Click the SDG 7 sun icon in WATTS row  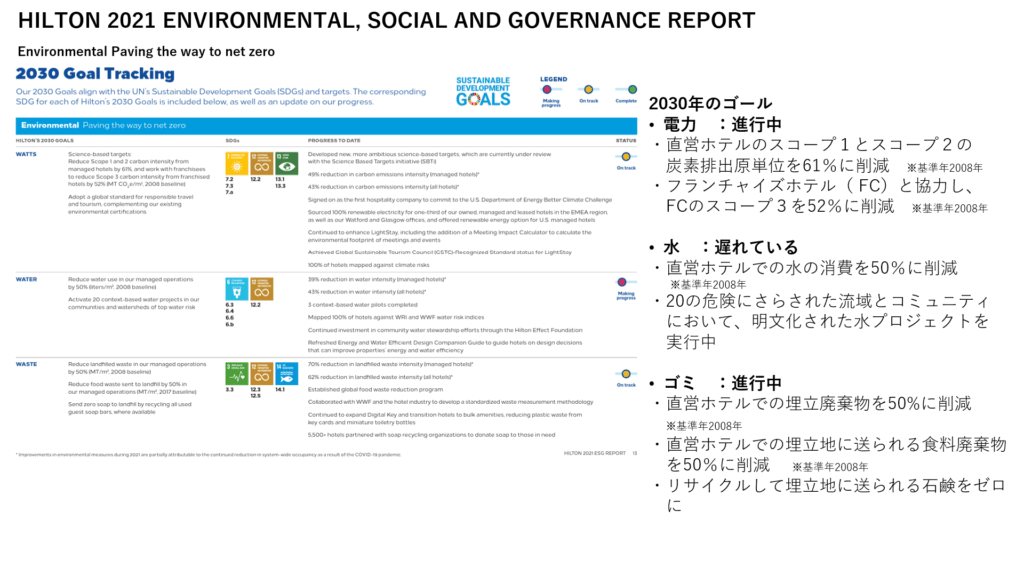tap(236, 163)
